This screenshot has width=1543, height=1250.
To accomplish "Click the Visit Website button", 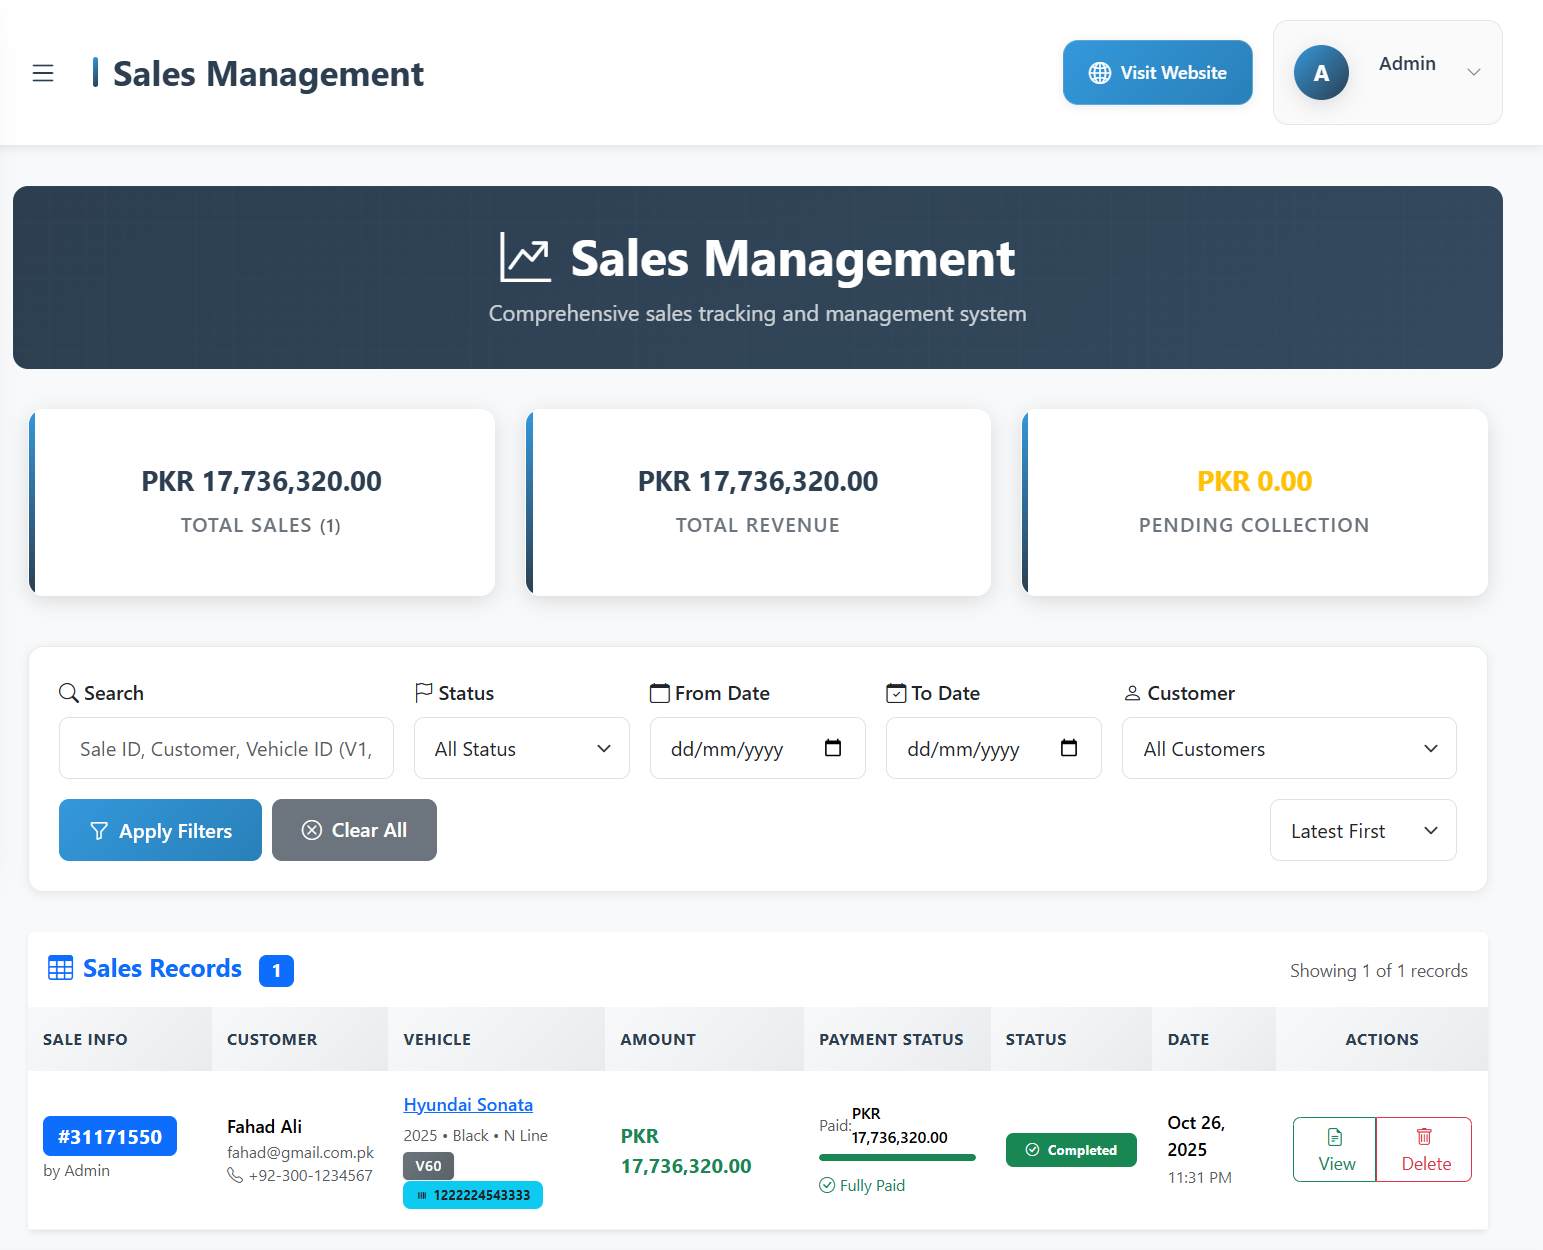I will (1157, 72).
